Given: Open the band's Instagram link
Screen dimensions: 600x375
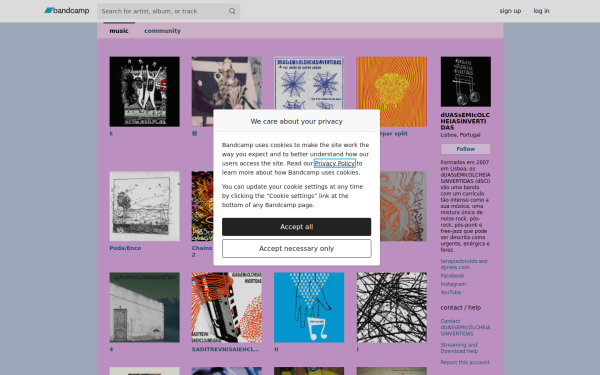Looking at the screenshot, I should point(453,284).
